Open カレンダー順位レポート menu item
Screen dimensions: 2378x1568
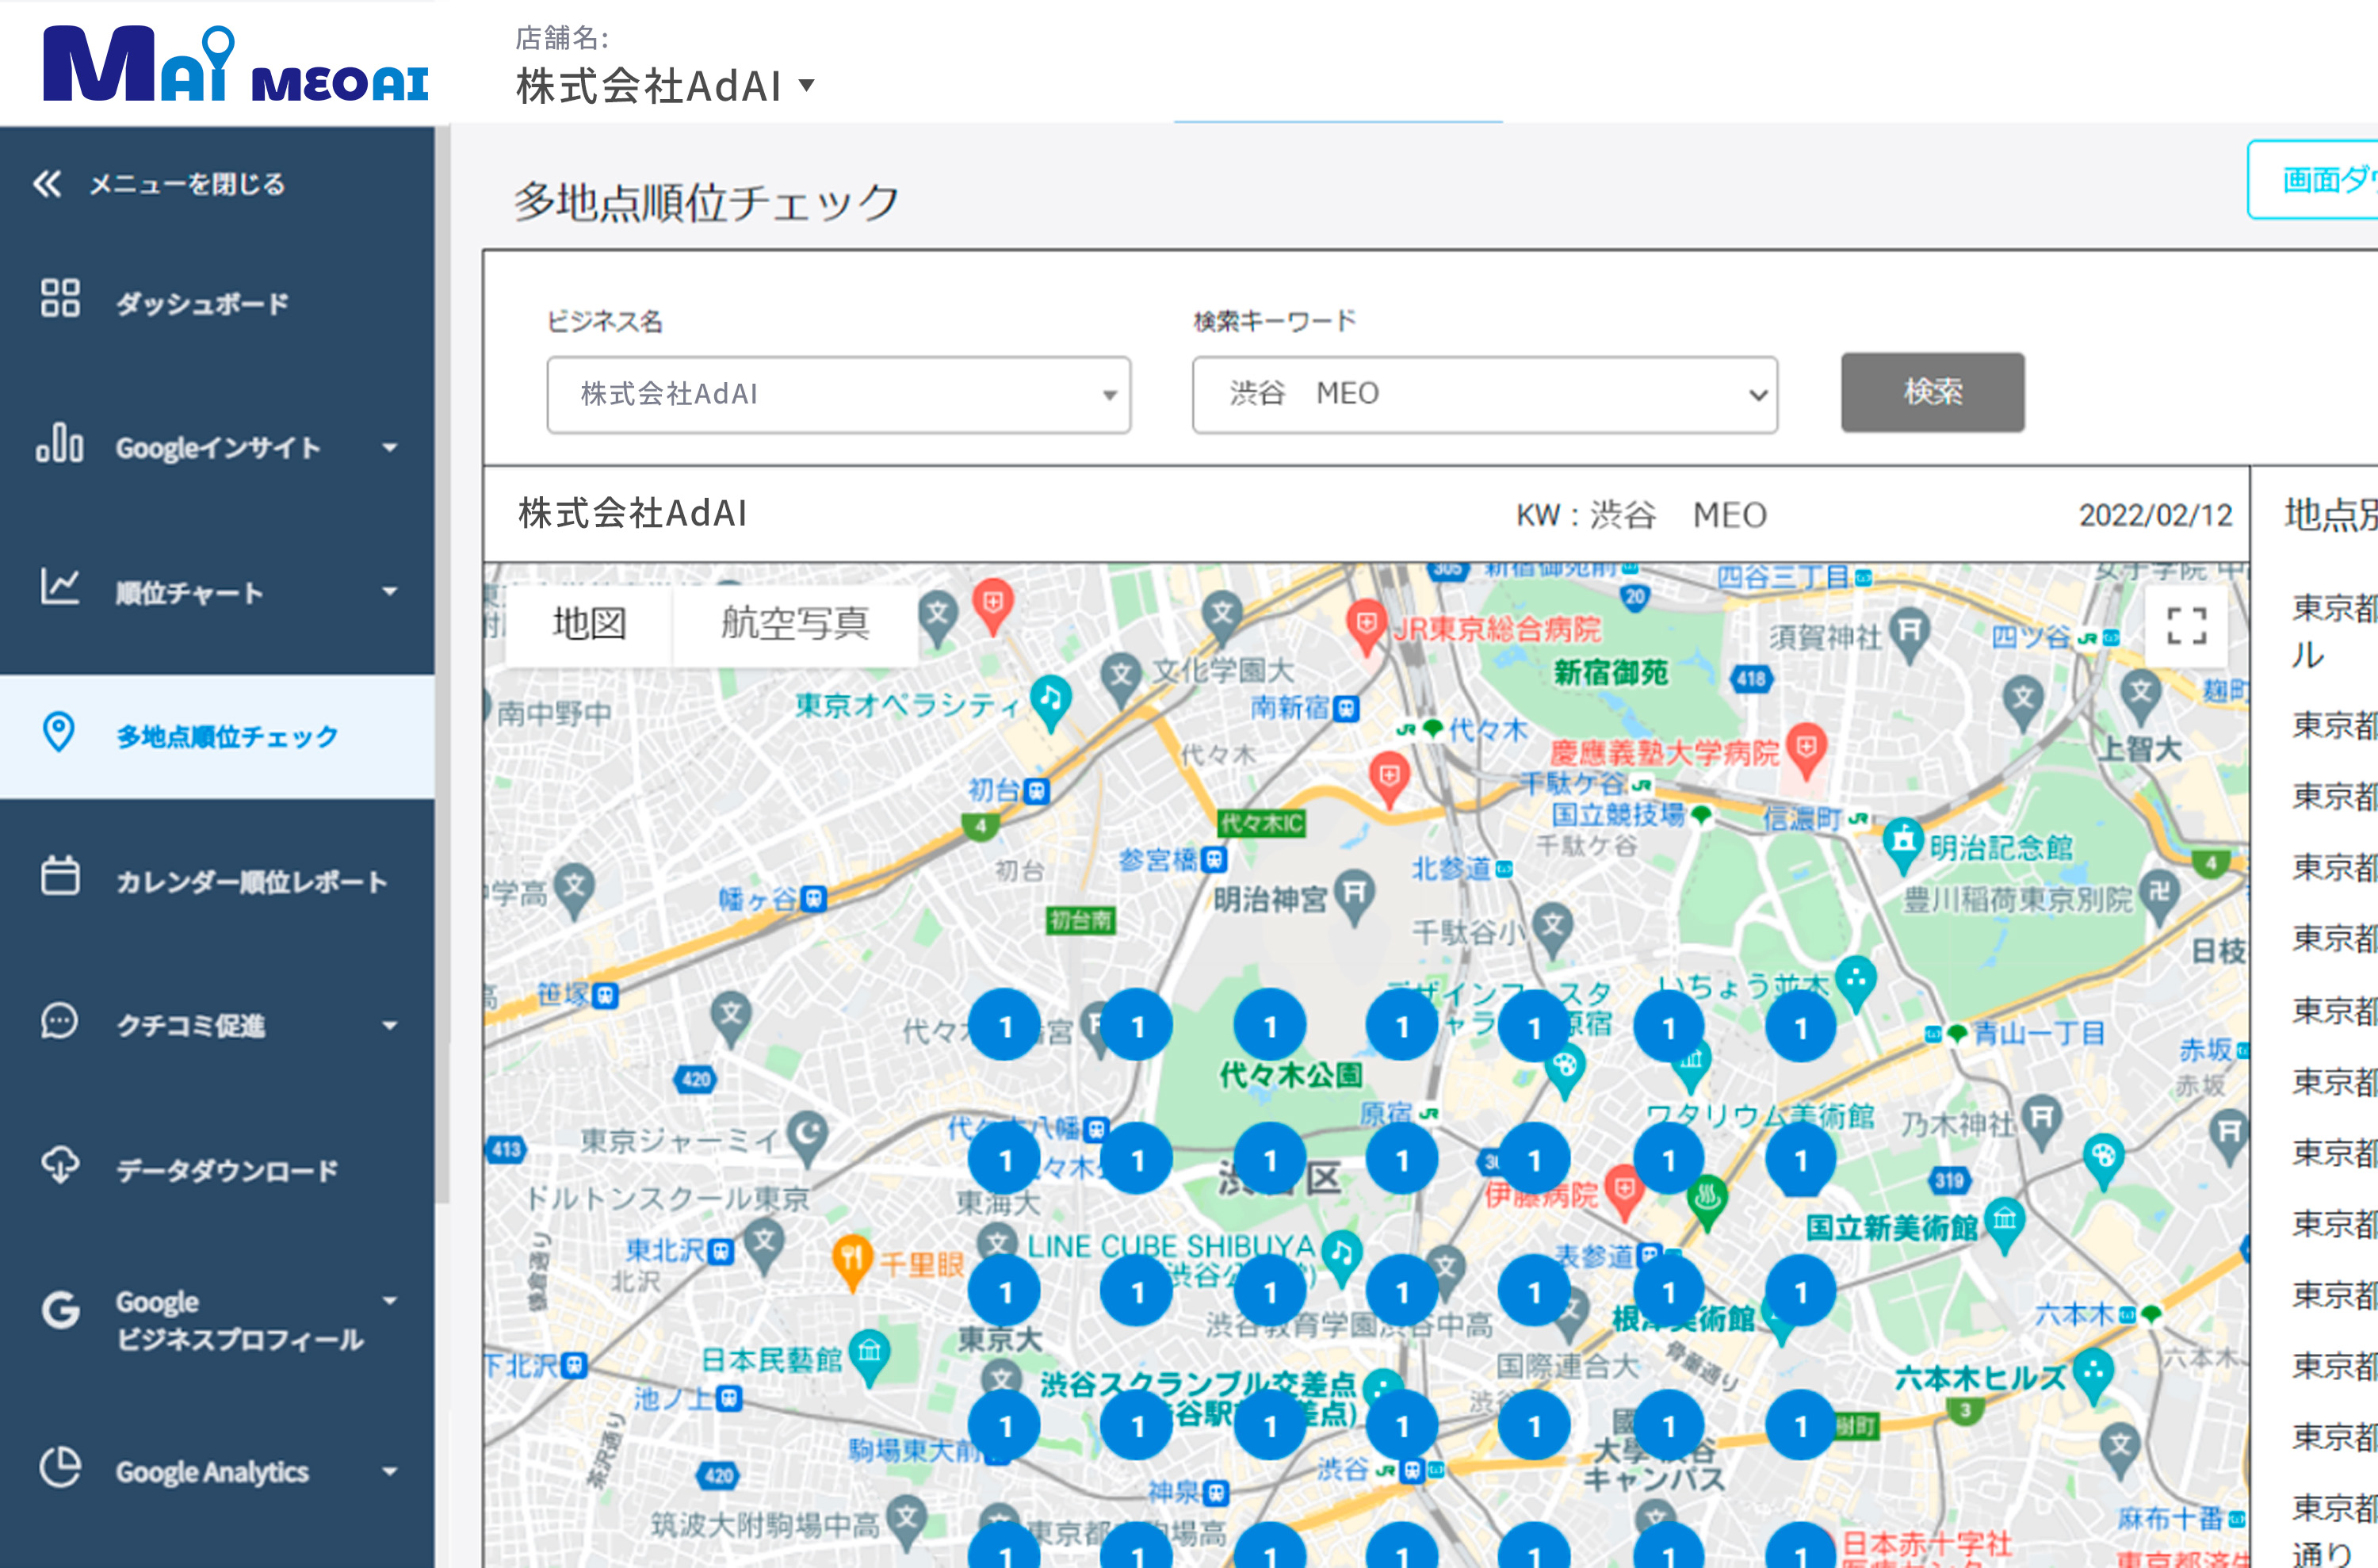[217, 881]
